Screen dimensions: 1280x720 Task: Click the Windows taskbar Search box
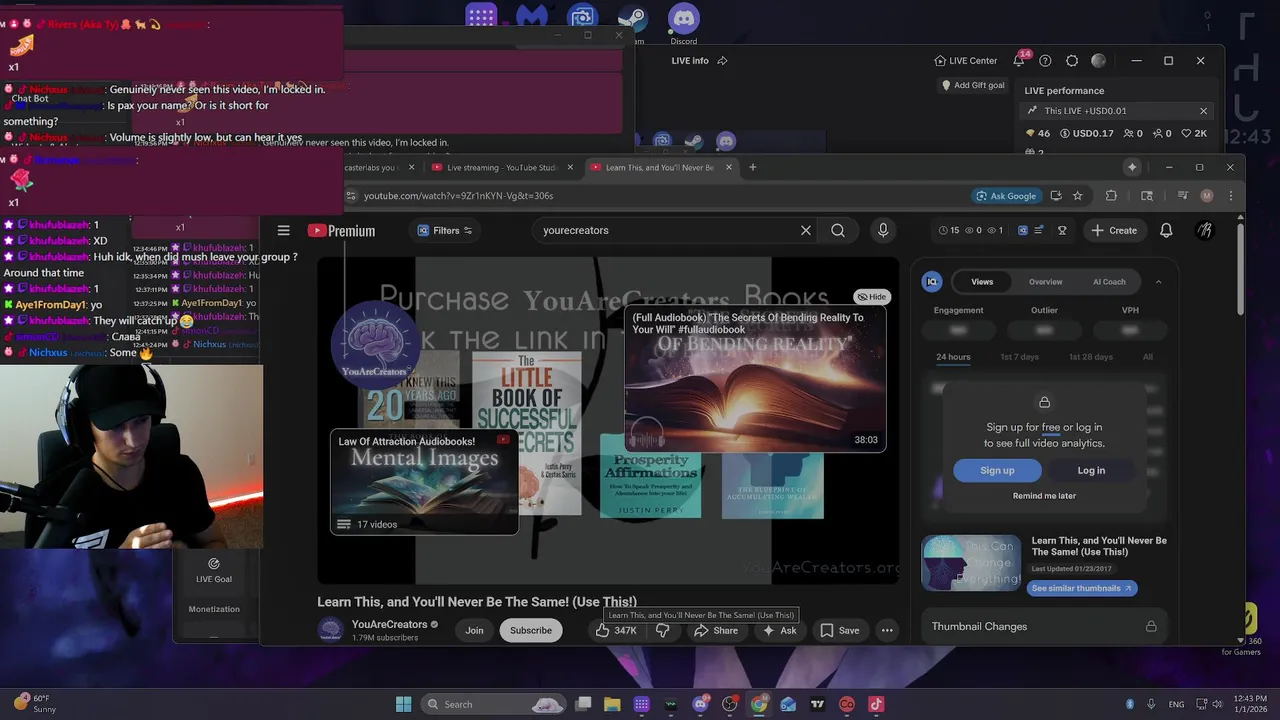(x=494, y=704)
